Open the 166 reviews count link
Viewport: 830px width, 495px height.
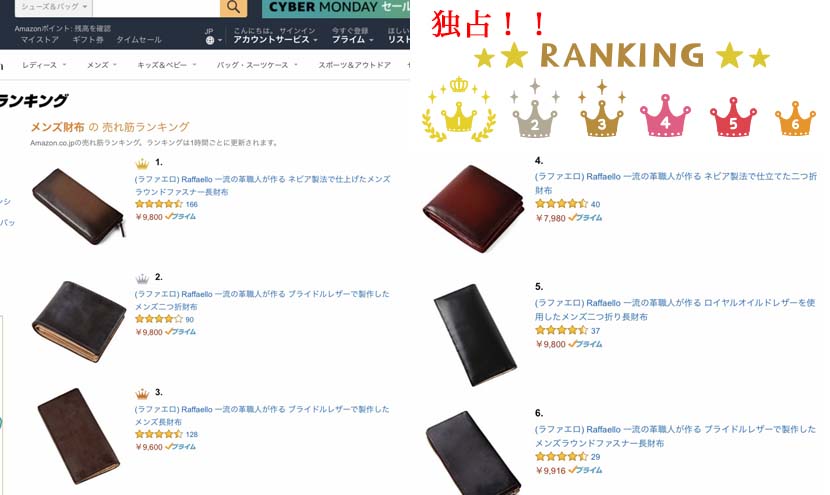pyautogui.click(x=192, y=204)
